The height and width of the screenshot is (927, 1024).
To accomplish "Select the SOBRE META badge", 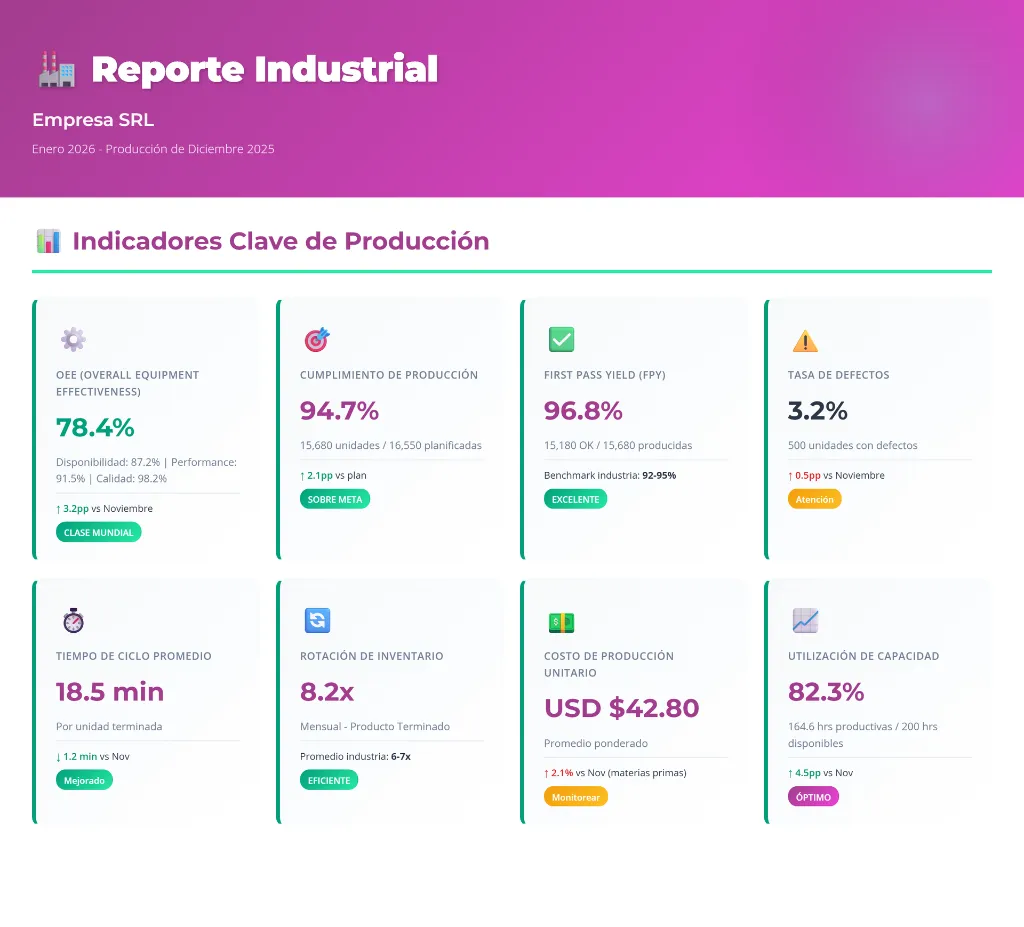I will tap(335, 499).
